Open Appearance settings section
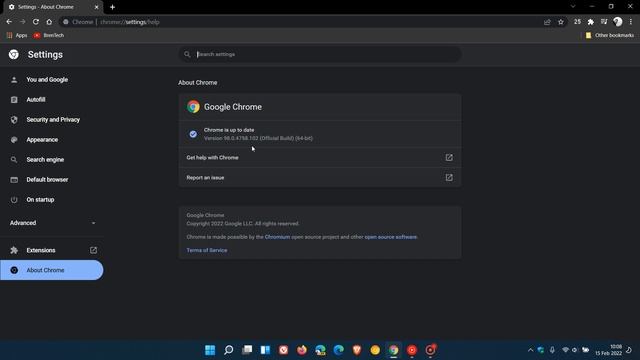Viewport: 640px width, 360px height. click(x=42, y=140)
